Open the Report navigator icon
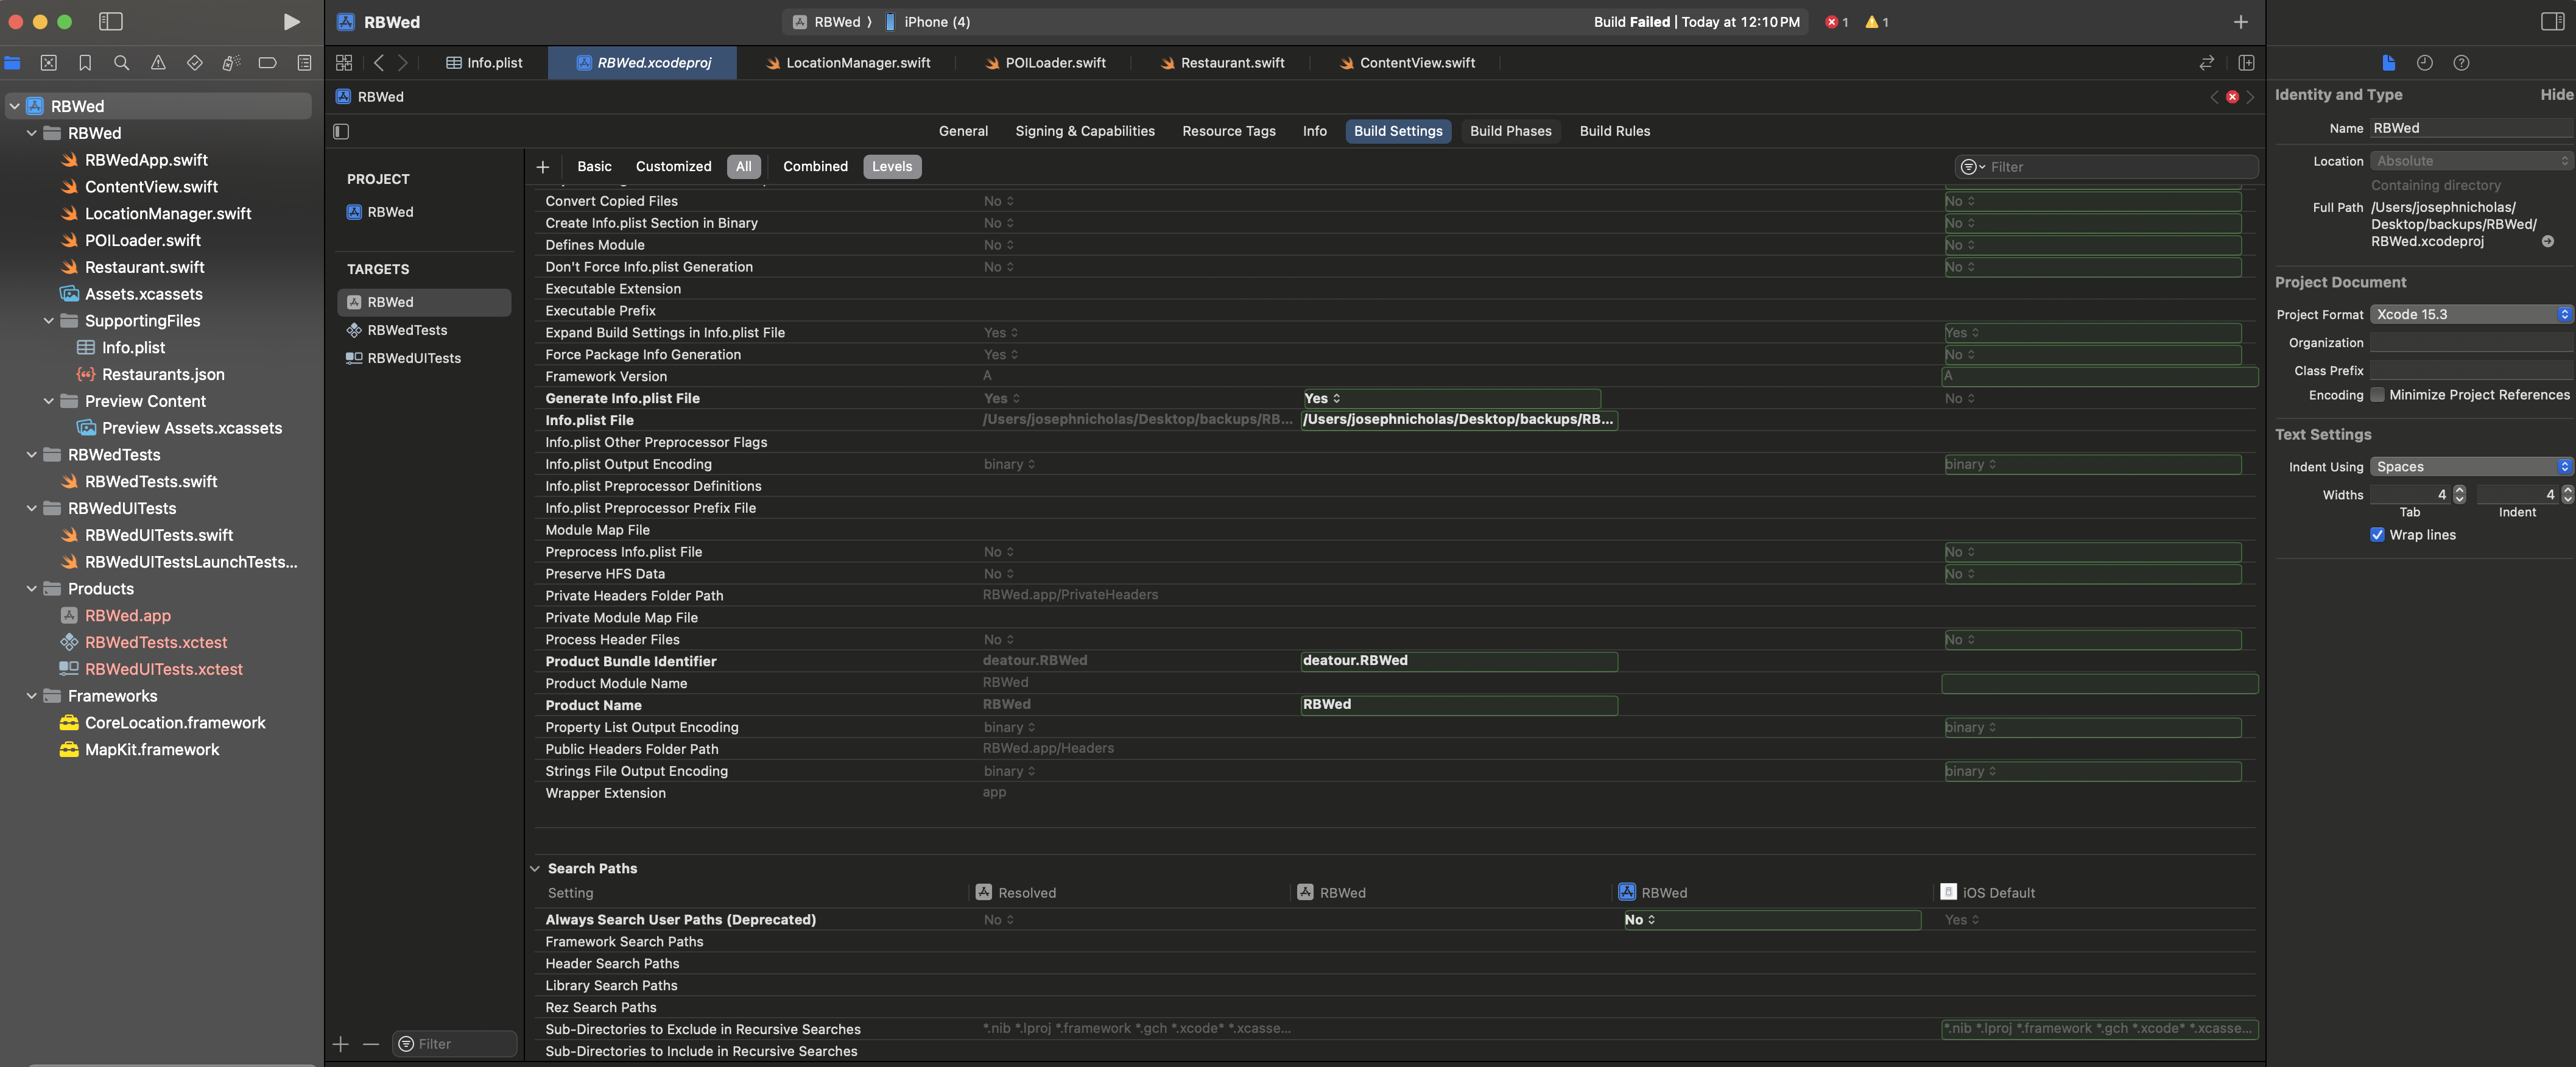The height and width of the screenshot is (1067, 2576). point(304,63)
